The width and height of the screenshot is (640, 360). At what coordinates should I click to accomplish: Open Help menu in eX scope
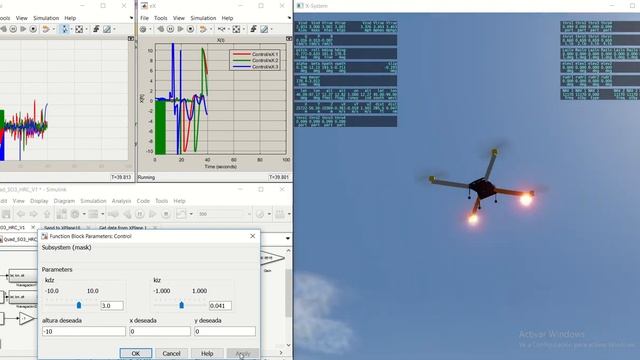point(227,18)
